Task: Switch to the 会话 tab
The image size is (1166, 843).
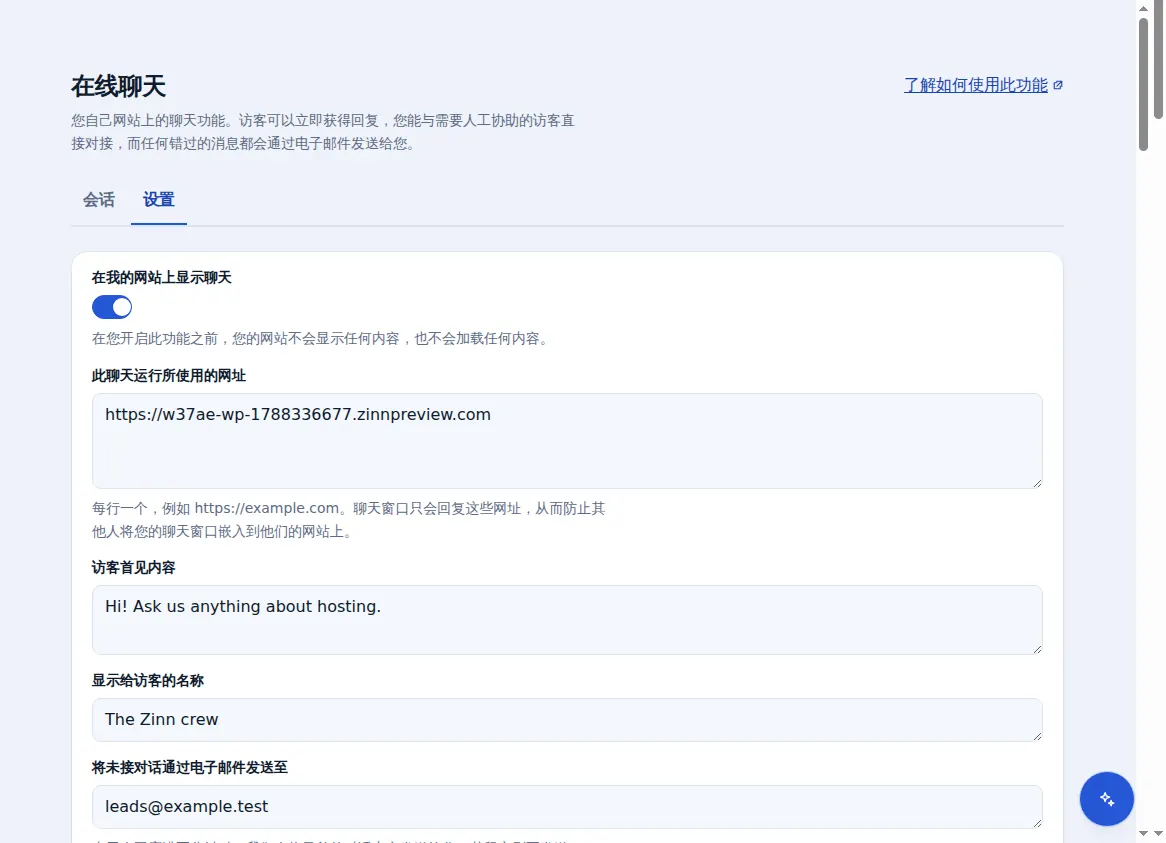Action: pyautogui.click(x=99, y=200)
